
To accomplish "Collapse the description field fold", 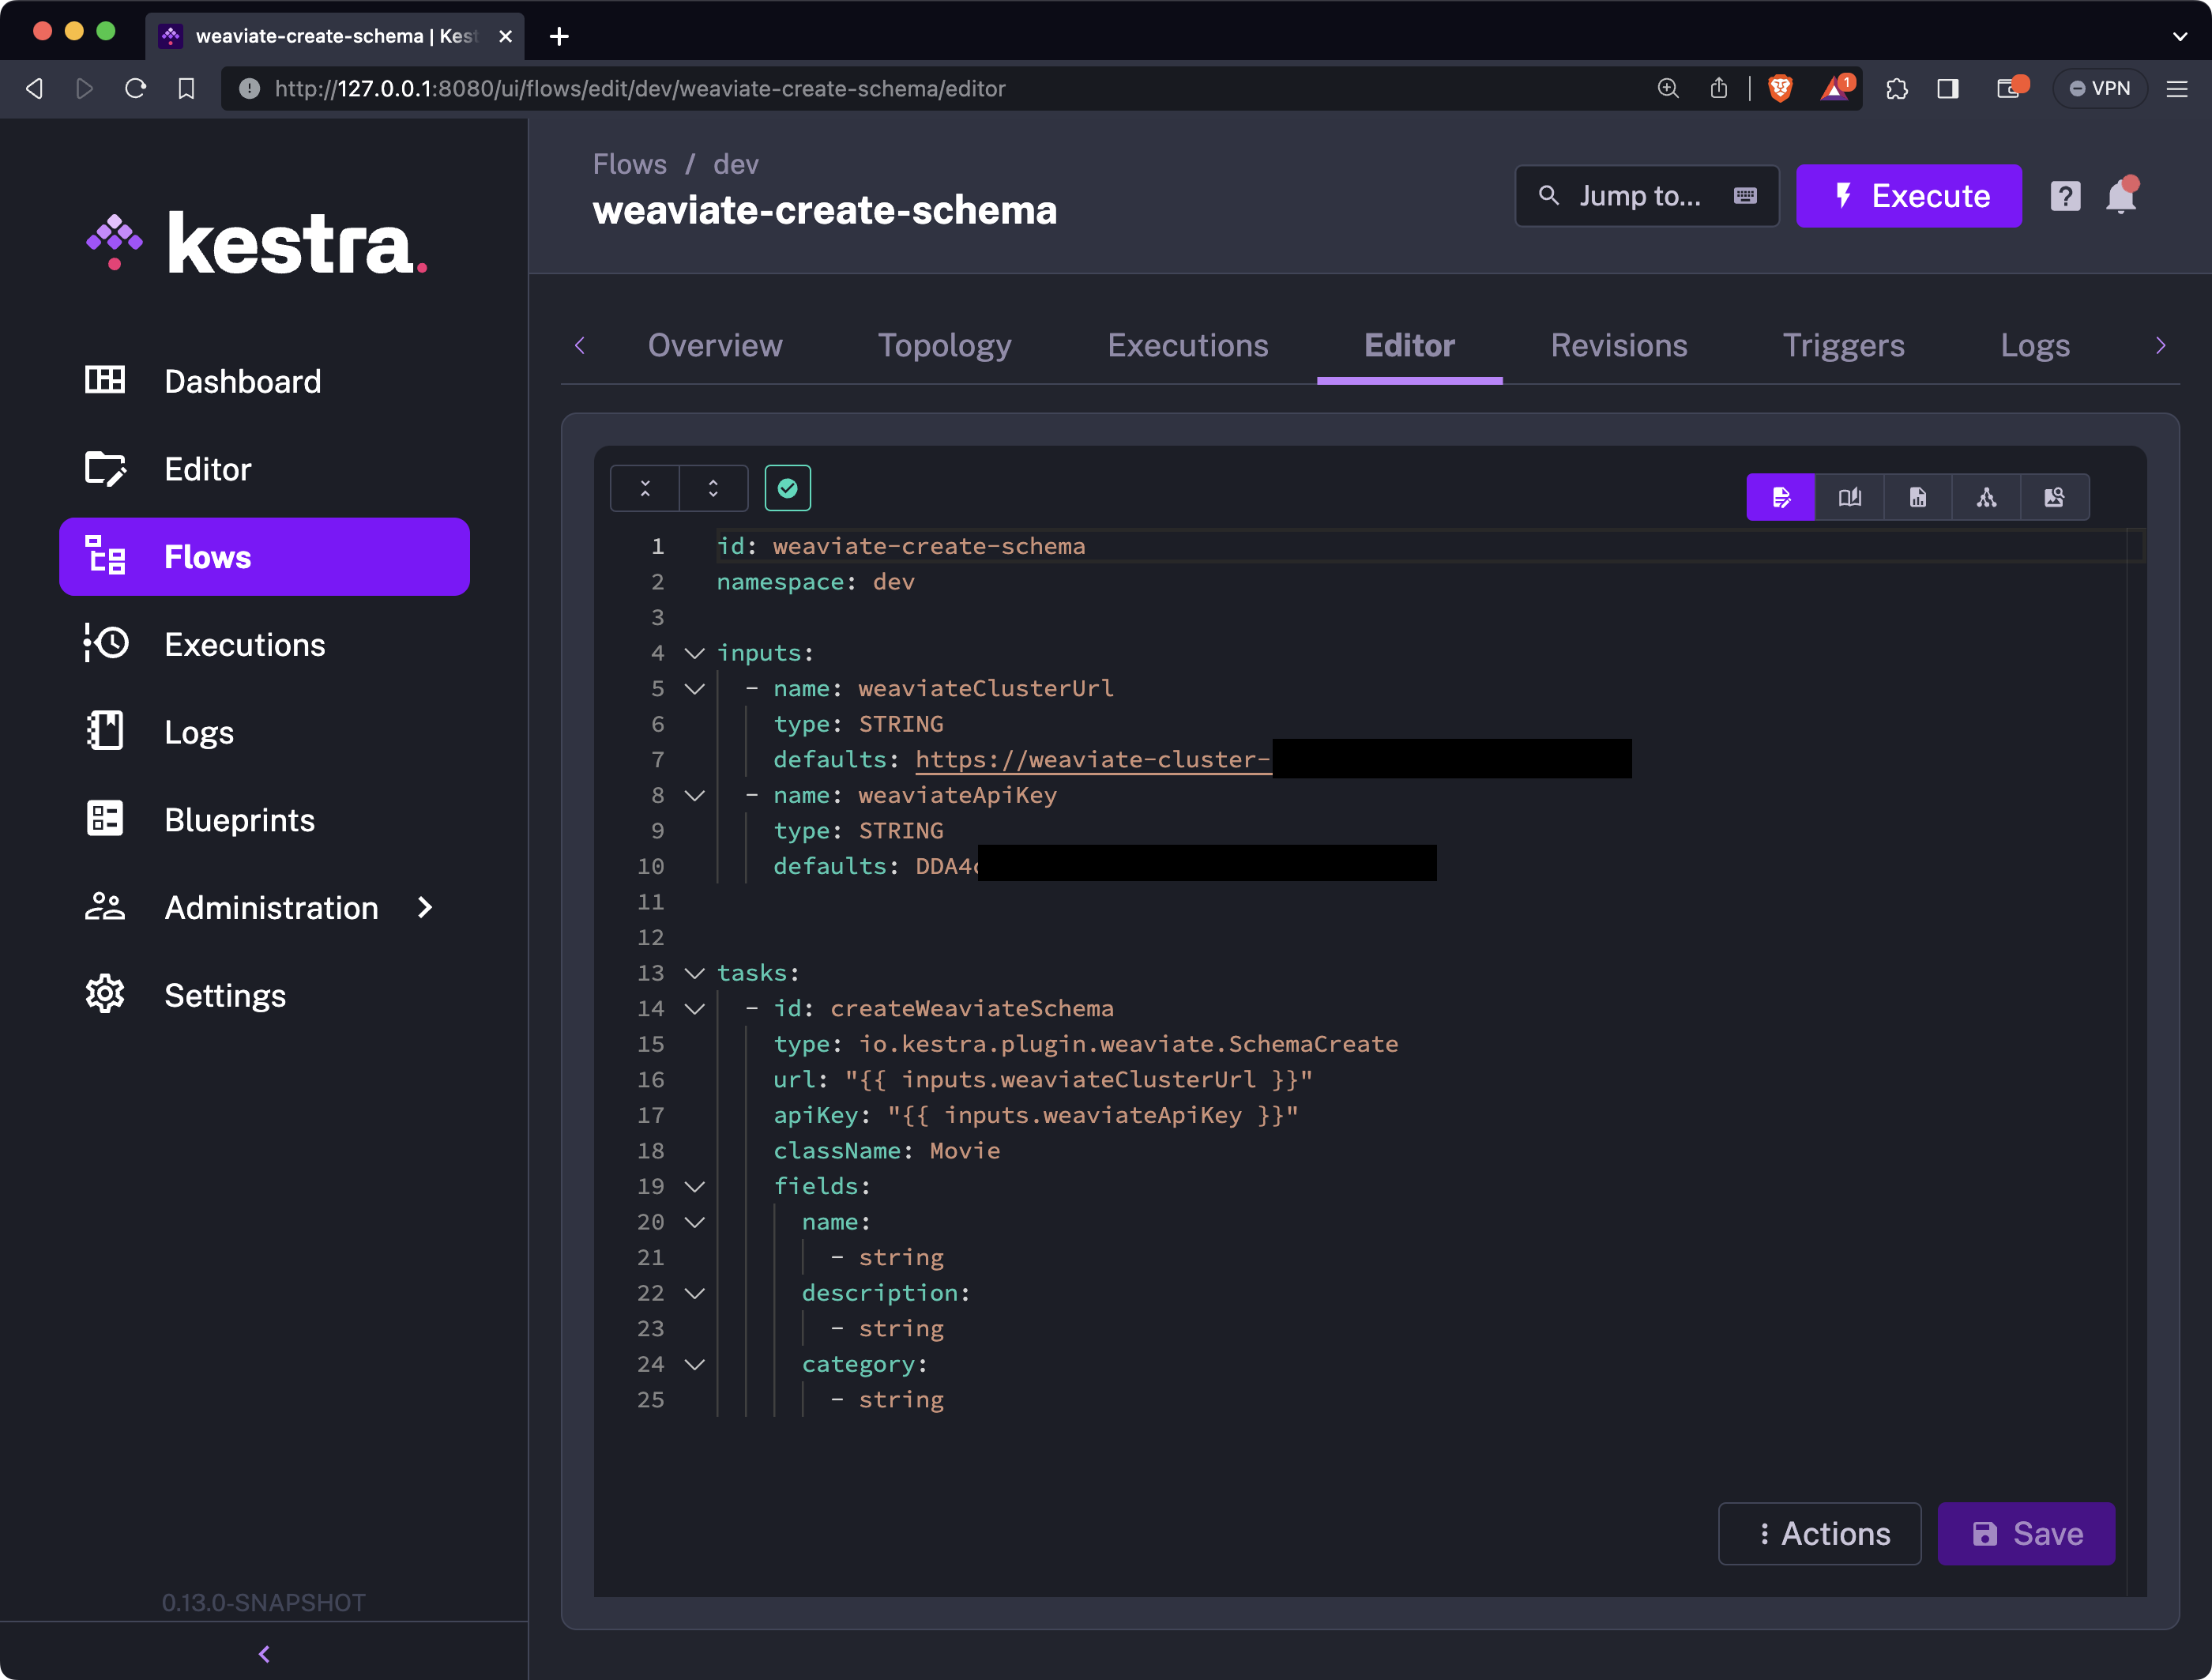I will (695, 1293).
